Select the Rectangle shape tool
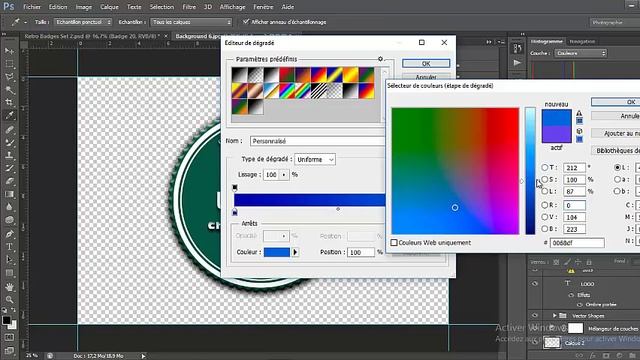The width and height of the screenshot is (640, 360). pyautogui.click(x=9, y=273)
